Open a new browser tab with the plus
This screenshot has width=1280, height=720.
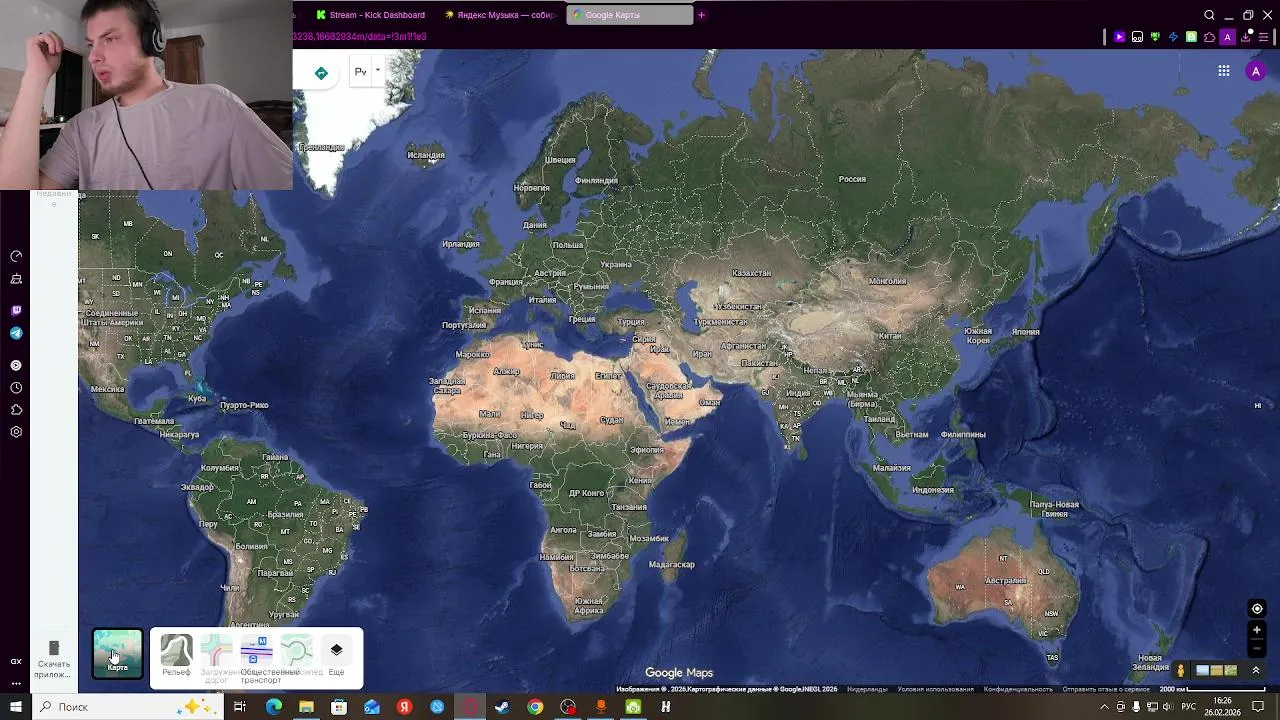click(x=701, y=15)
